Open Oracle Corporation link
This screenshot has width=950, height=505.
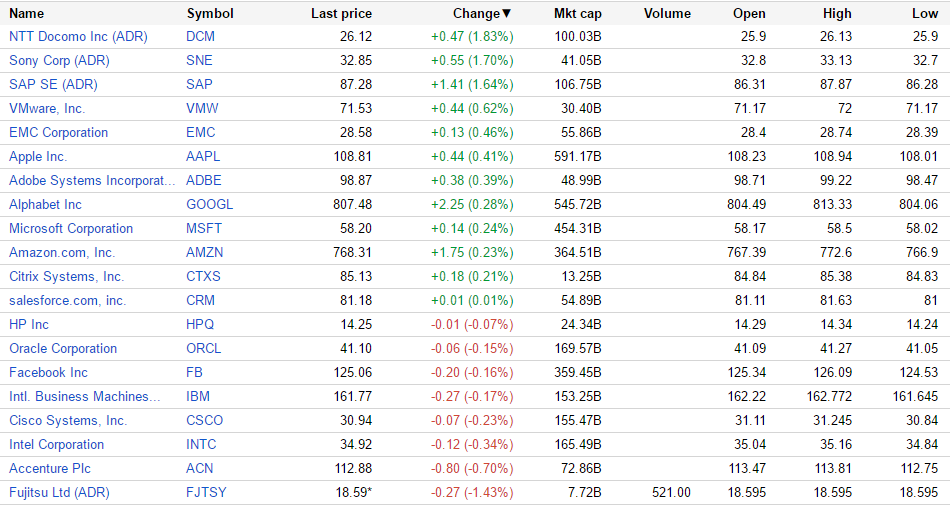63,348
